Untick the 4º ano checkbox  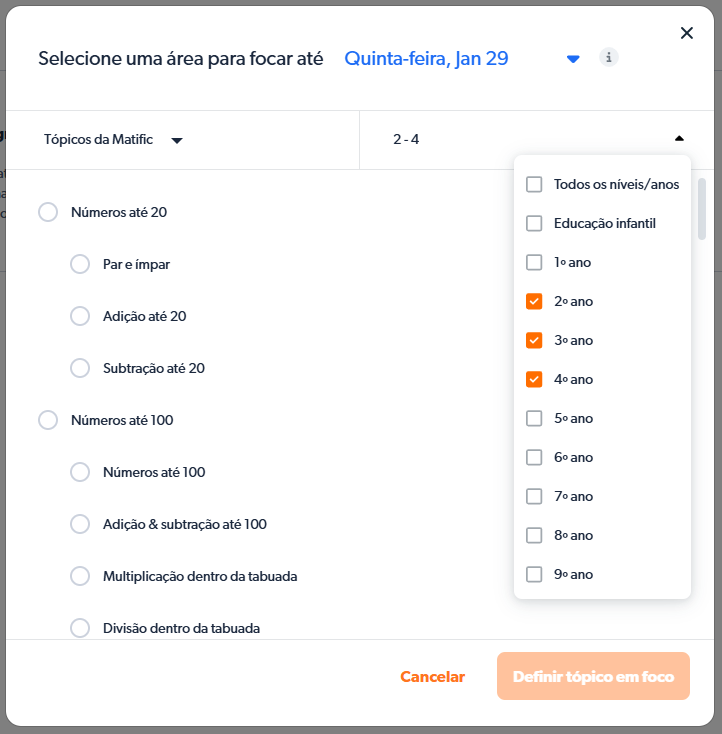pyautogui.click(x=534, y=379)
